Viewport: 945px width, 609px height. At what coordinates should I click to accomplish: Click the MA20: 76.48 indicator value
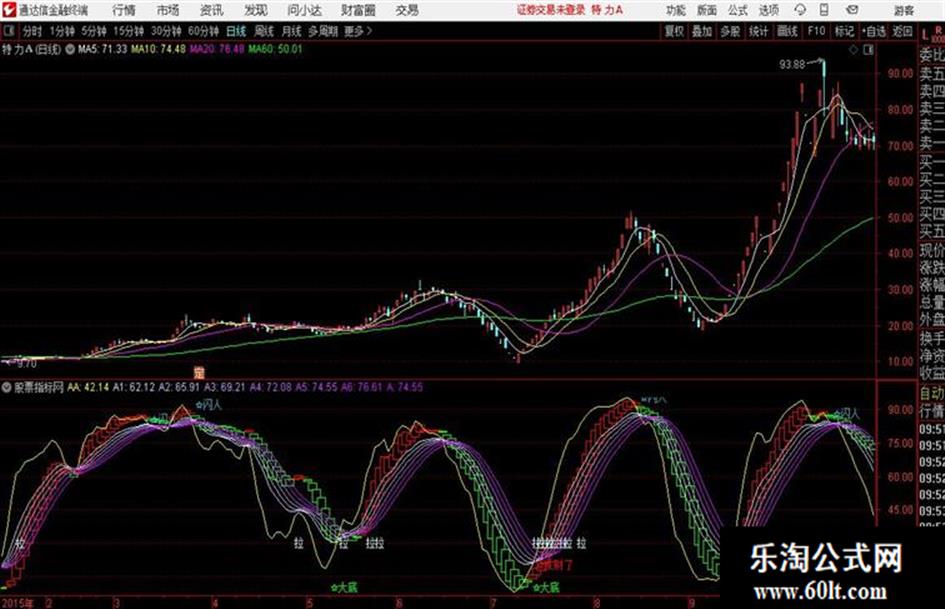pos(217,49)
